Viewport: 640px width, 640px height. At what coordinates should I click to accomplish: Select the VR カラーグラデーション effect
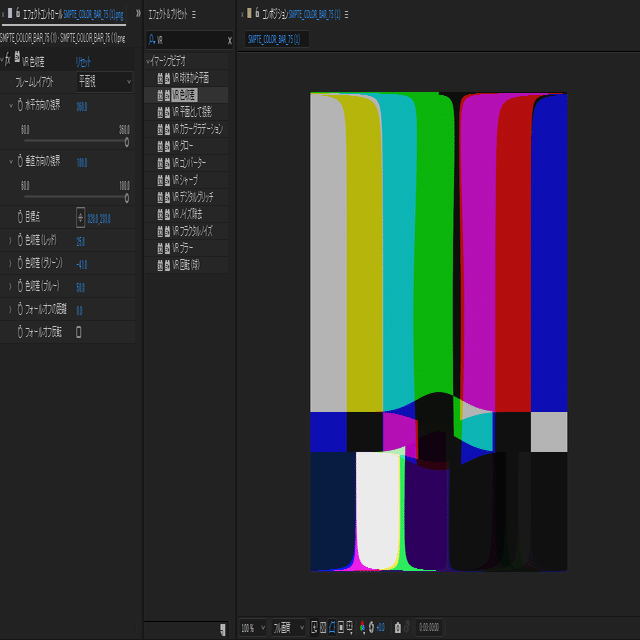(198, 129)
